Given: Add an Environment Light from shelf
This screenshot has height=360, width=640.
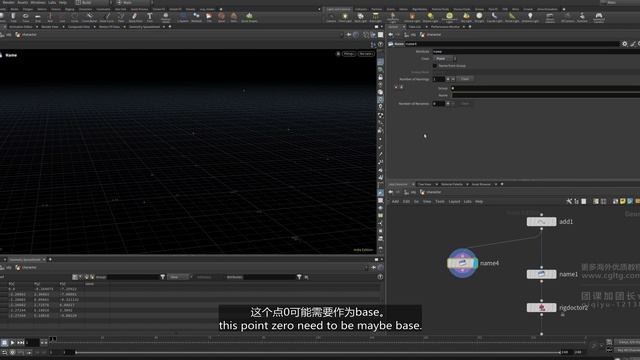Looking at the screenshot, I should [449, 17].
